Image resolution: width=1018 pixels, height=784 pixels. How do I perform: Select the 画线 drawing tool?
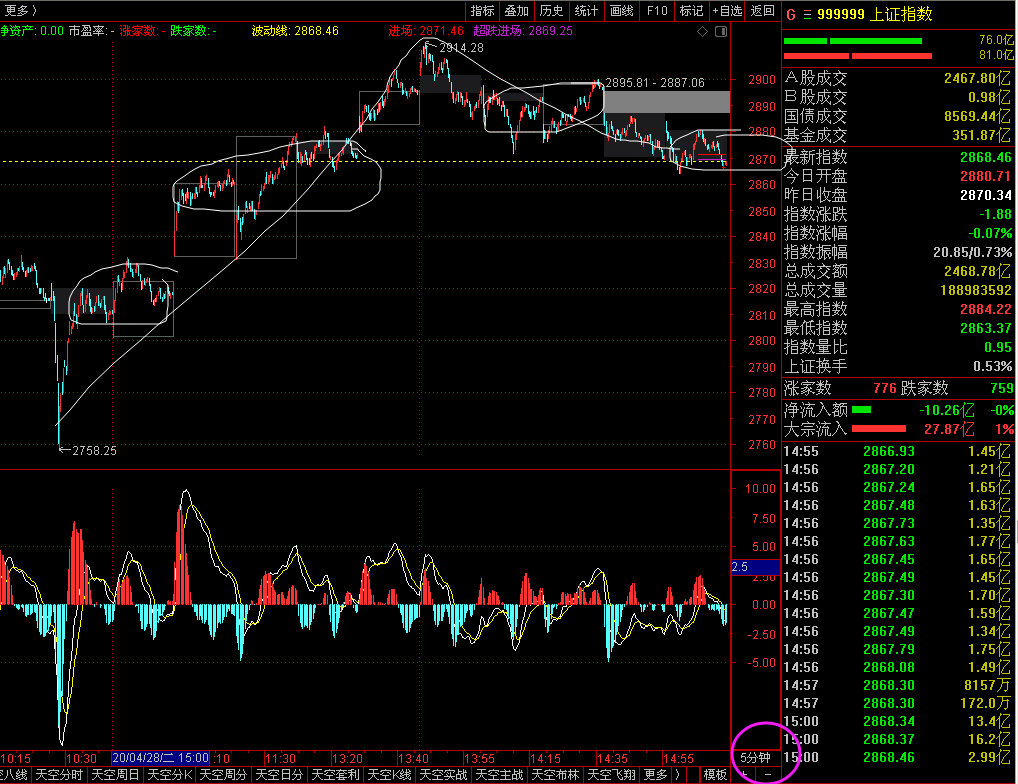point(622,11)
